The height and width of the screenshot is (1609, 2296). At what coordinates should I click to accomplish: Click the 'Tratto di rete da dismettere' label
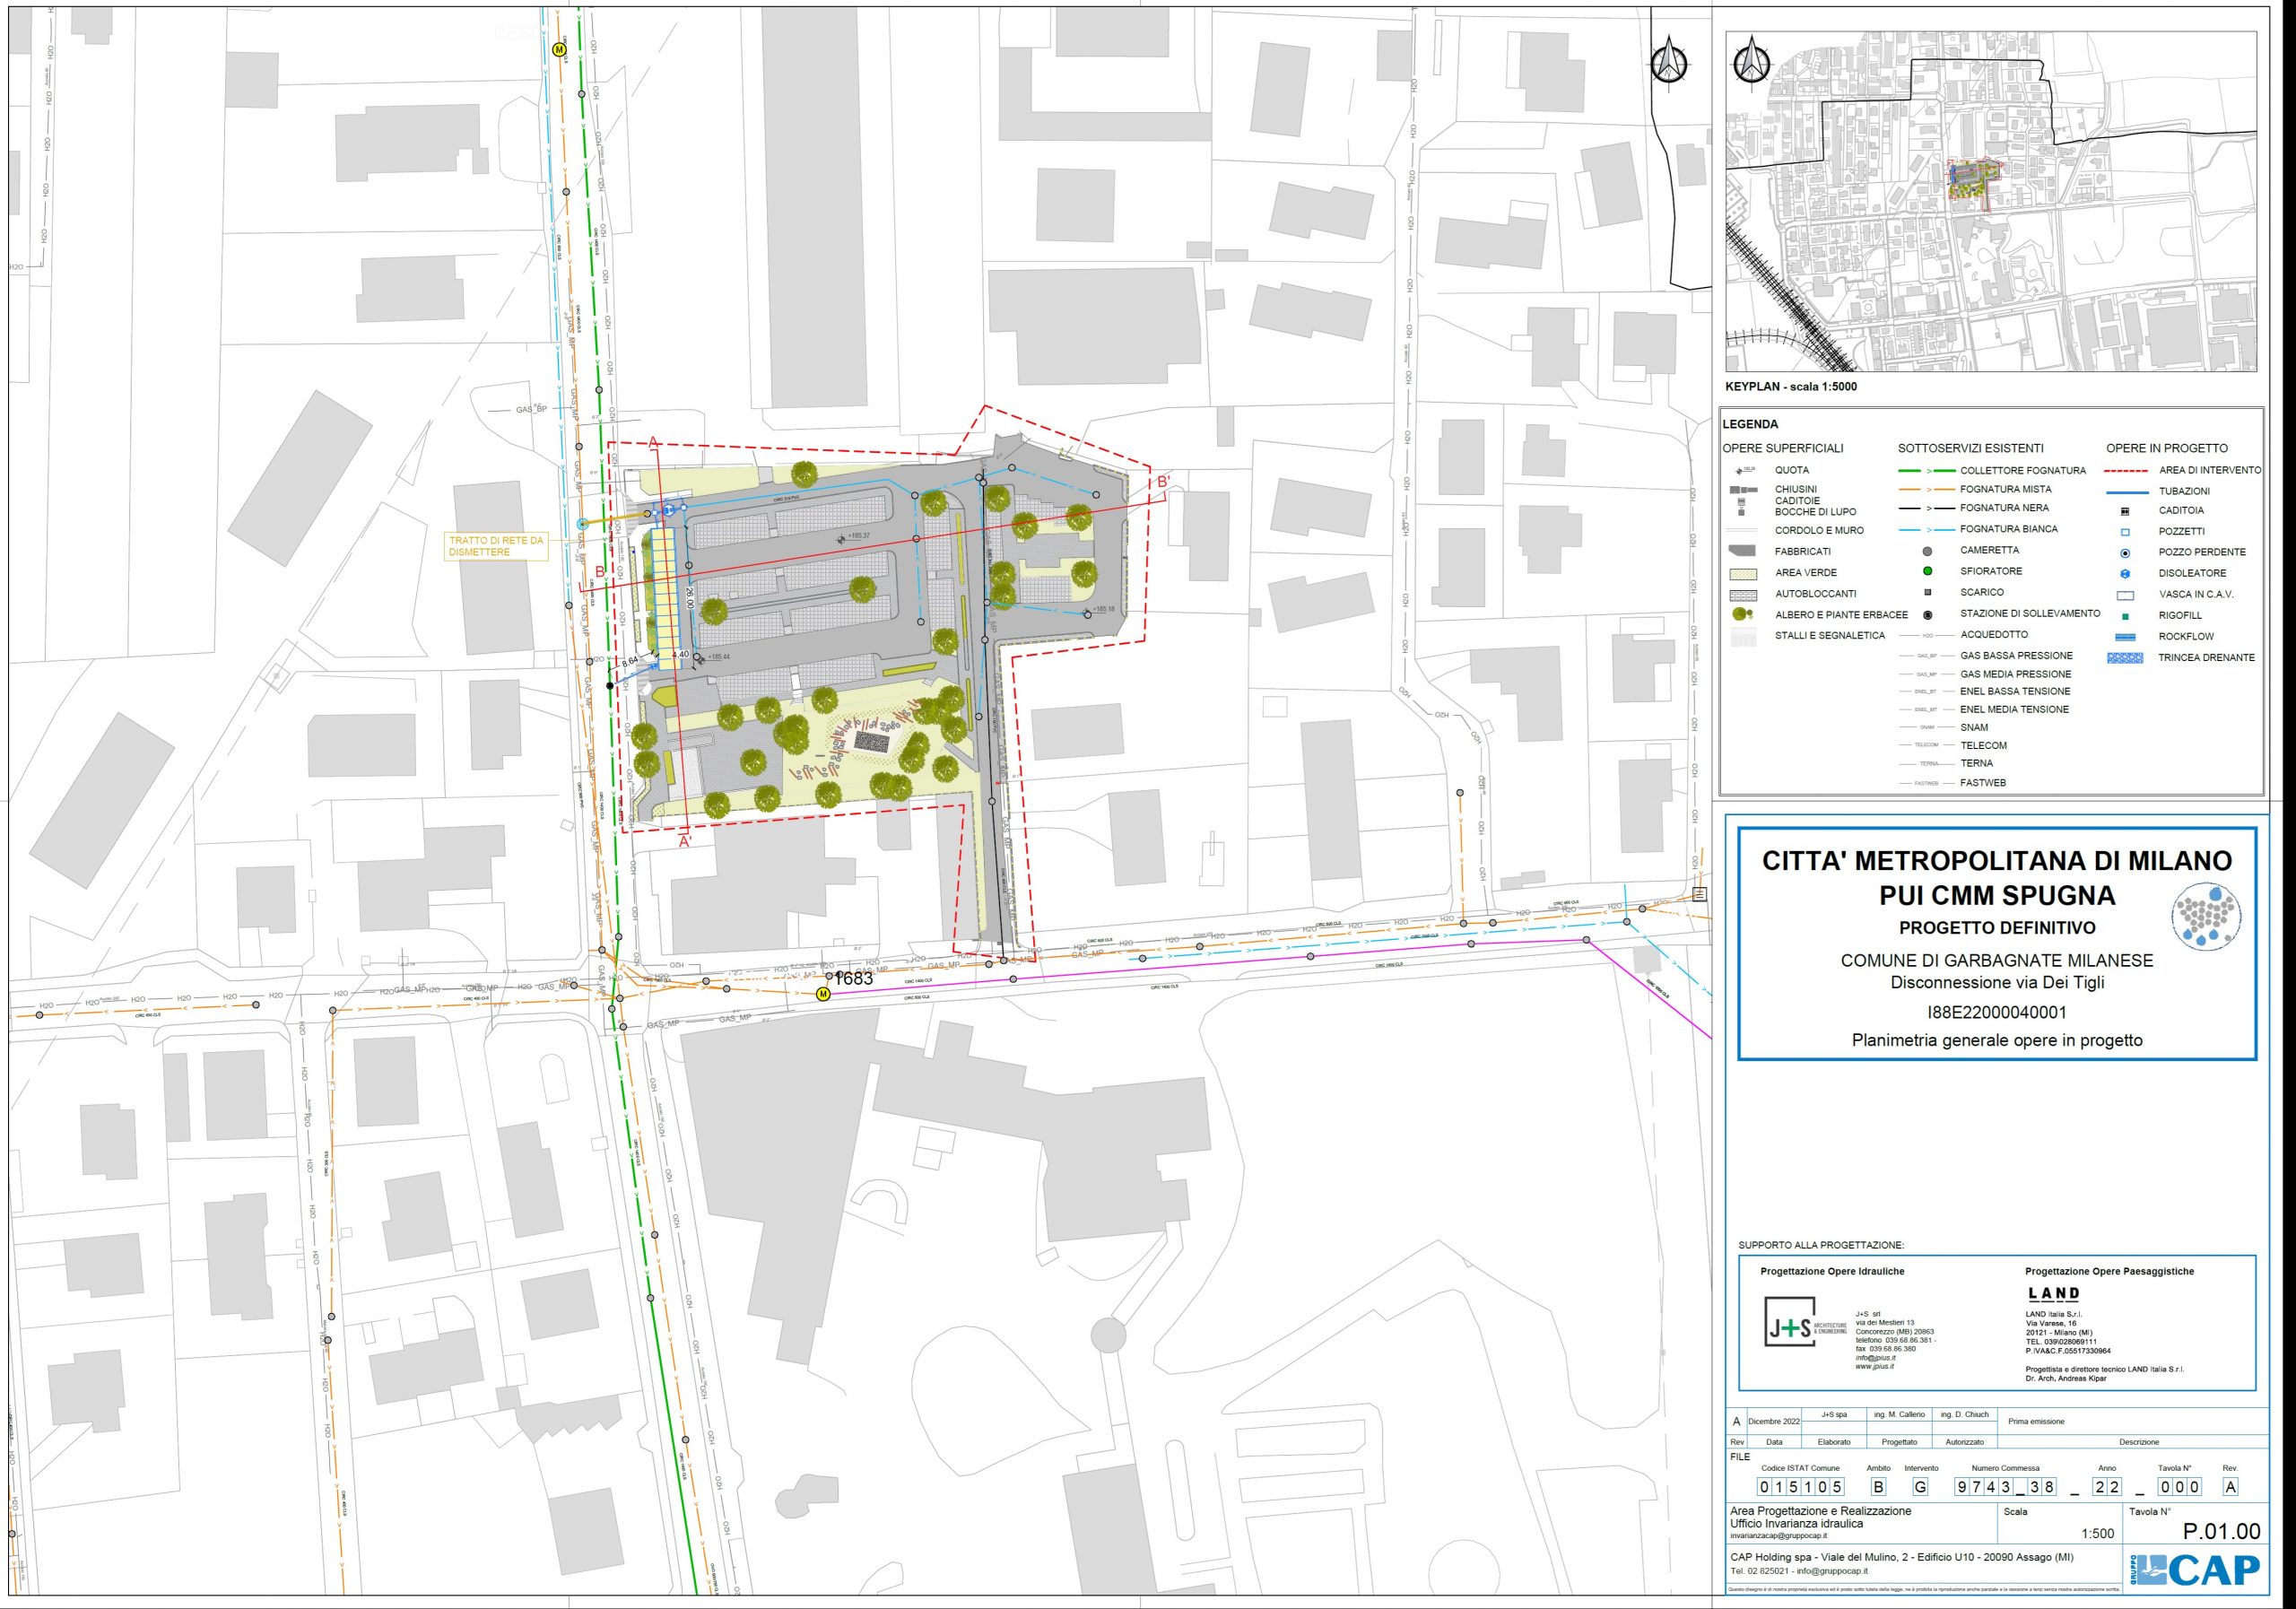click(496, 546)
